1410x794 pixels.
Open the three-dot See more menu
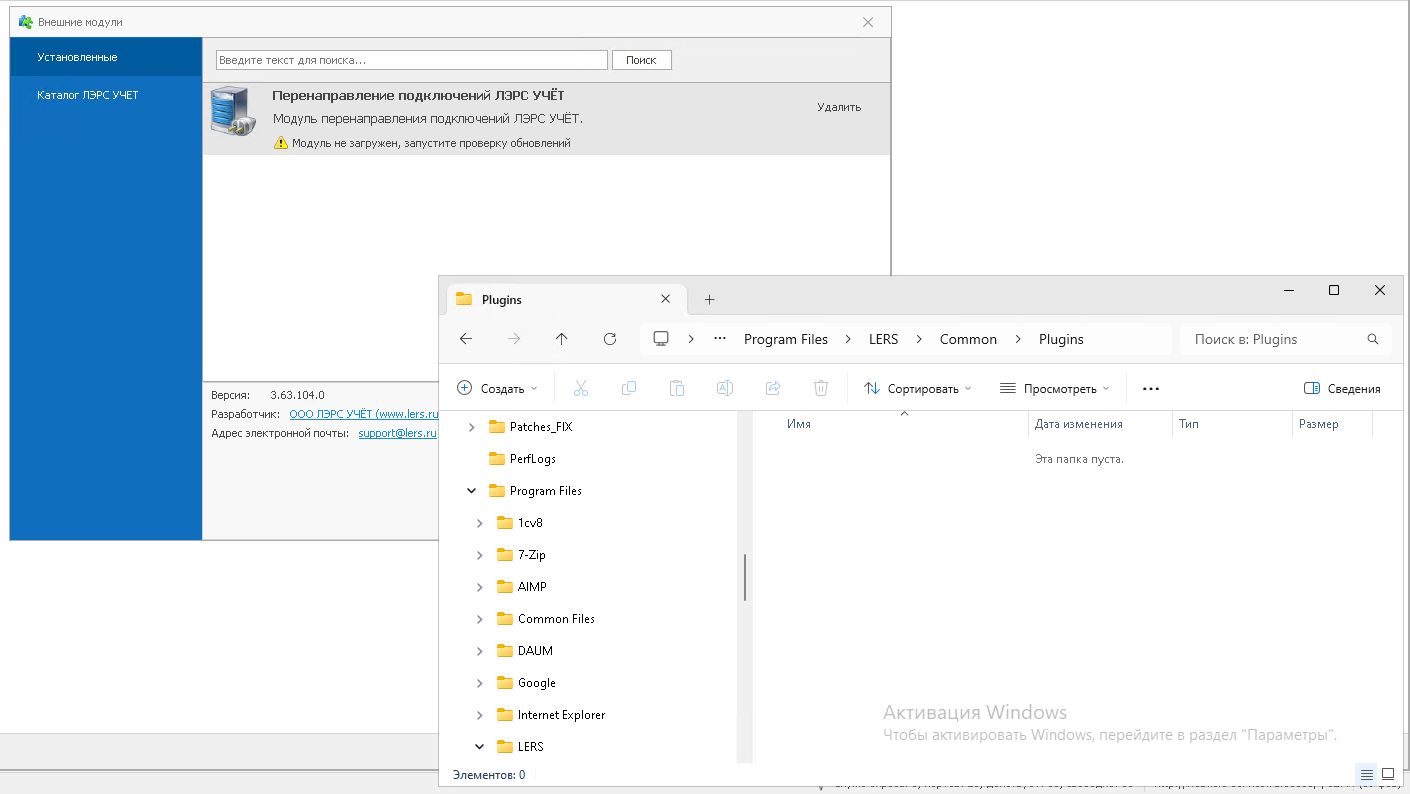tap(1151, 388)
